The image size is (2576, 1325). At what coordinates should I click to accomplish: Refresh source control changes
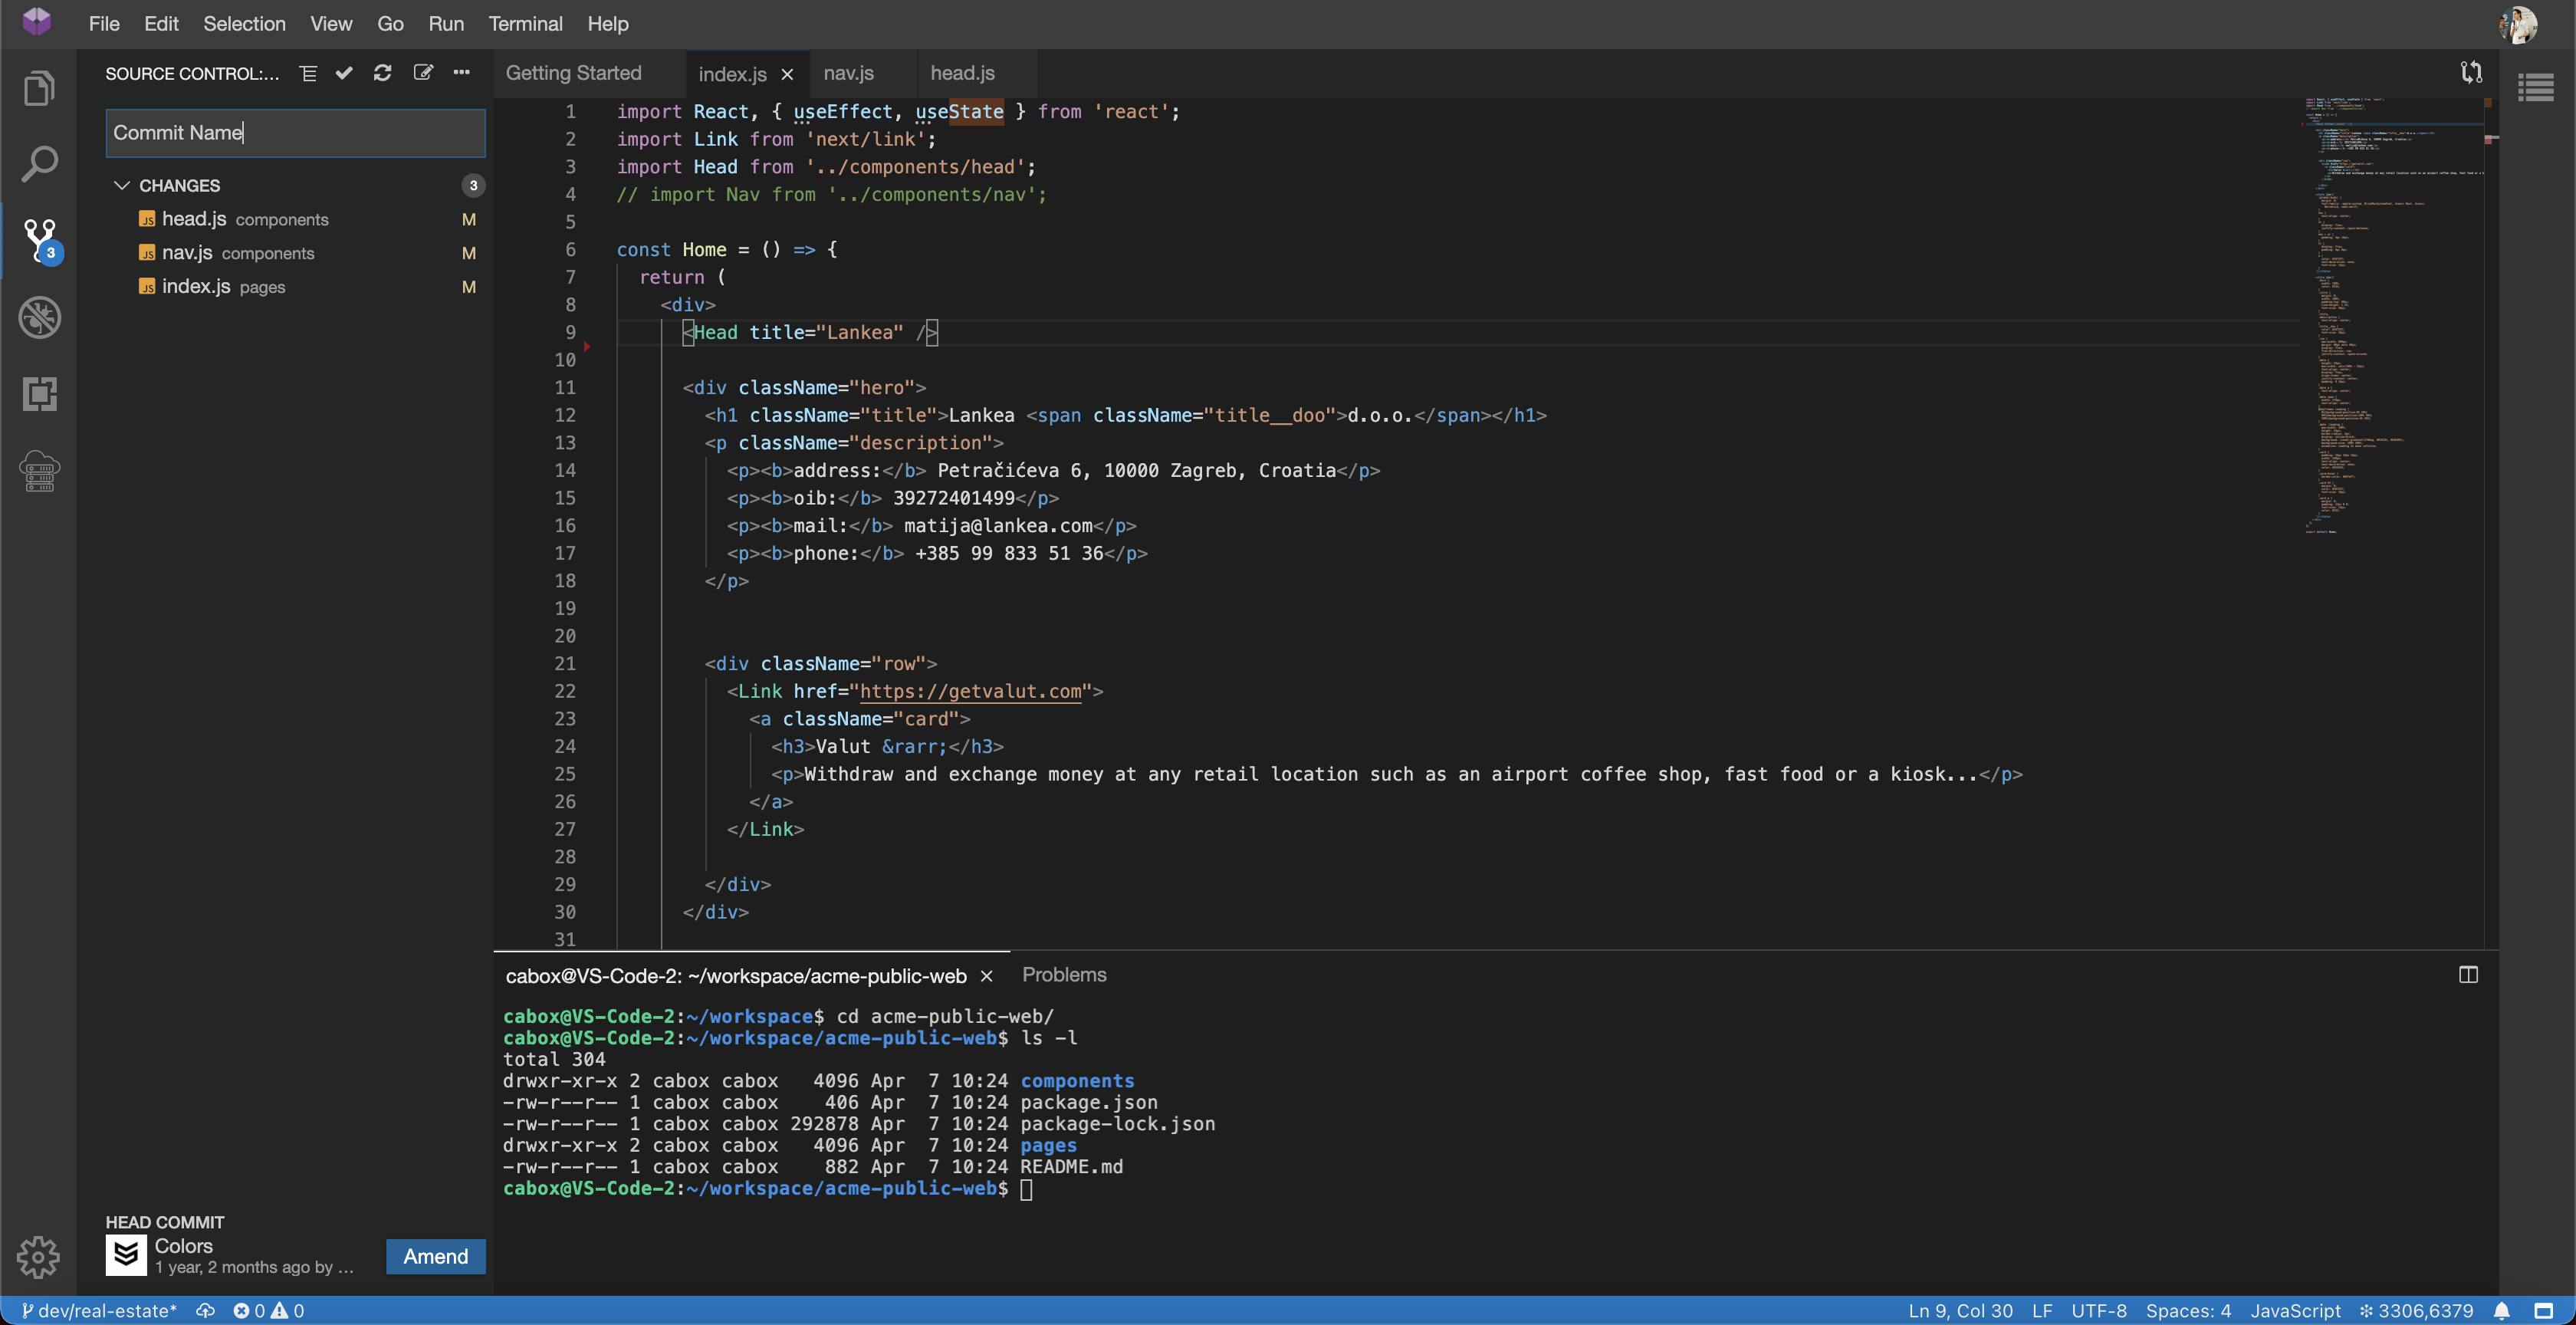(x=382, y=73)
